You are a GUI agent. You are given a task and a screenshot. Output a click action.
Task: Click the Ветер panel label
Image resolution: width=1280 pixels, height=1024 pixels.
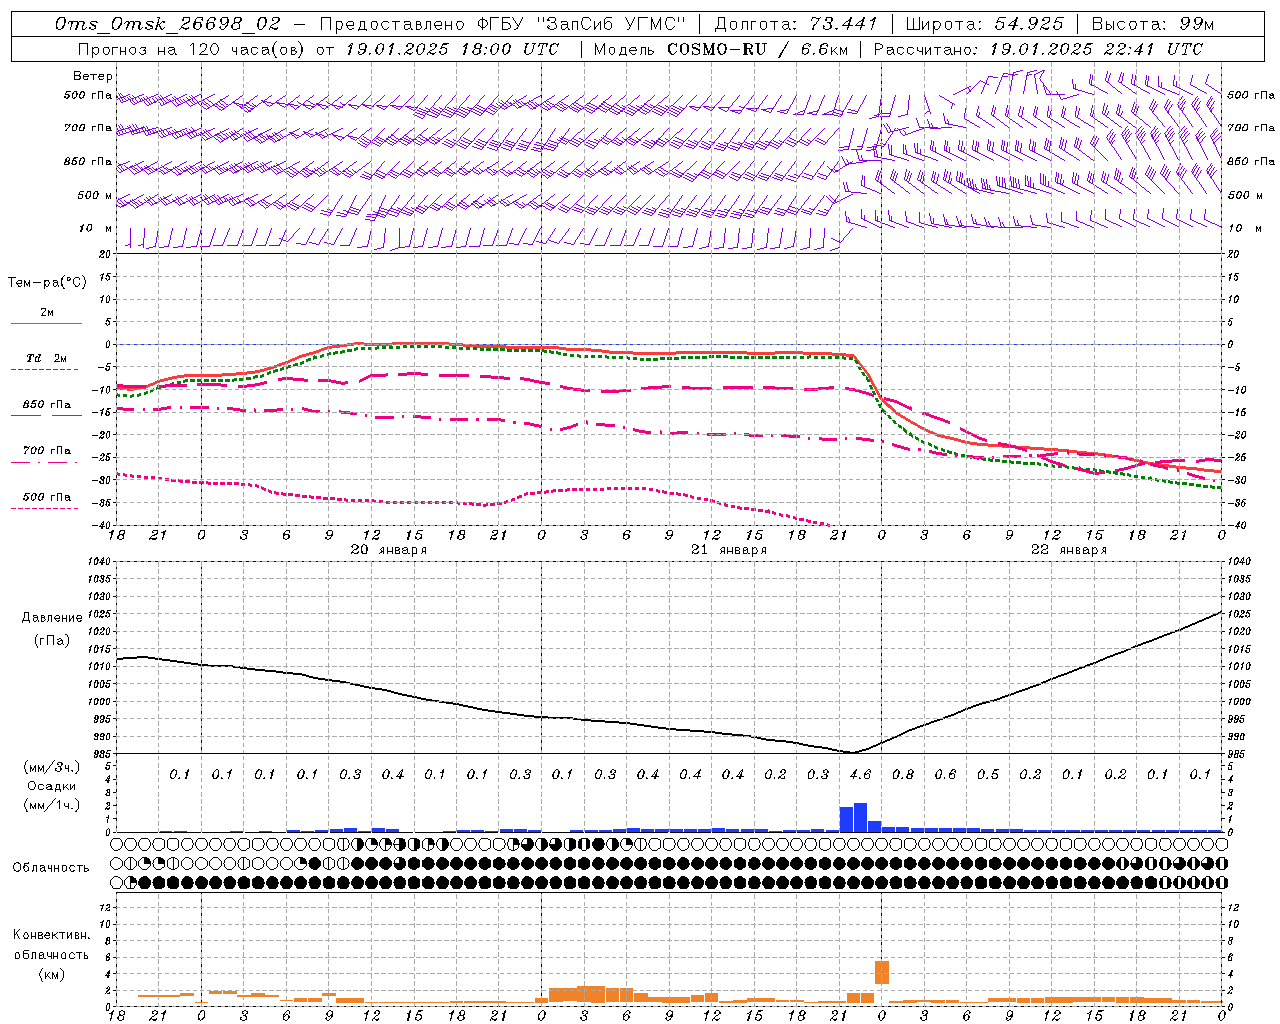point(93,76)
